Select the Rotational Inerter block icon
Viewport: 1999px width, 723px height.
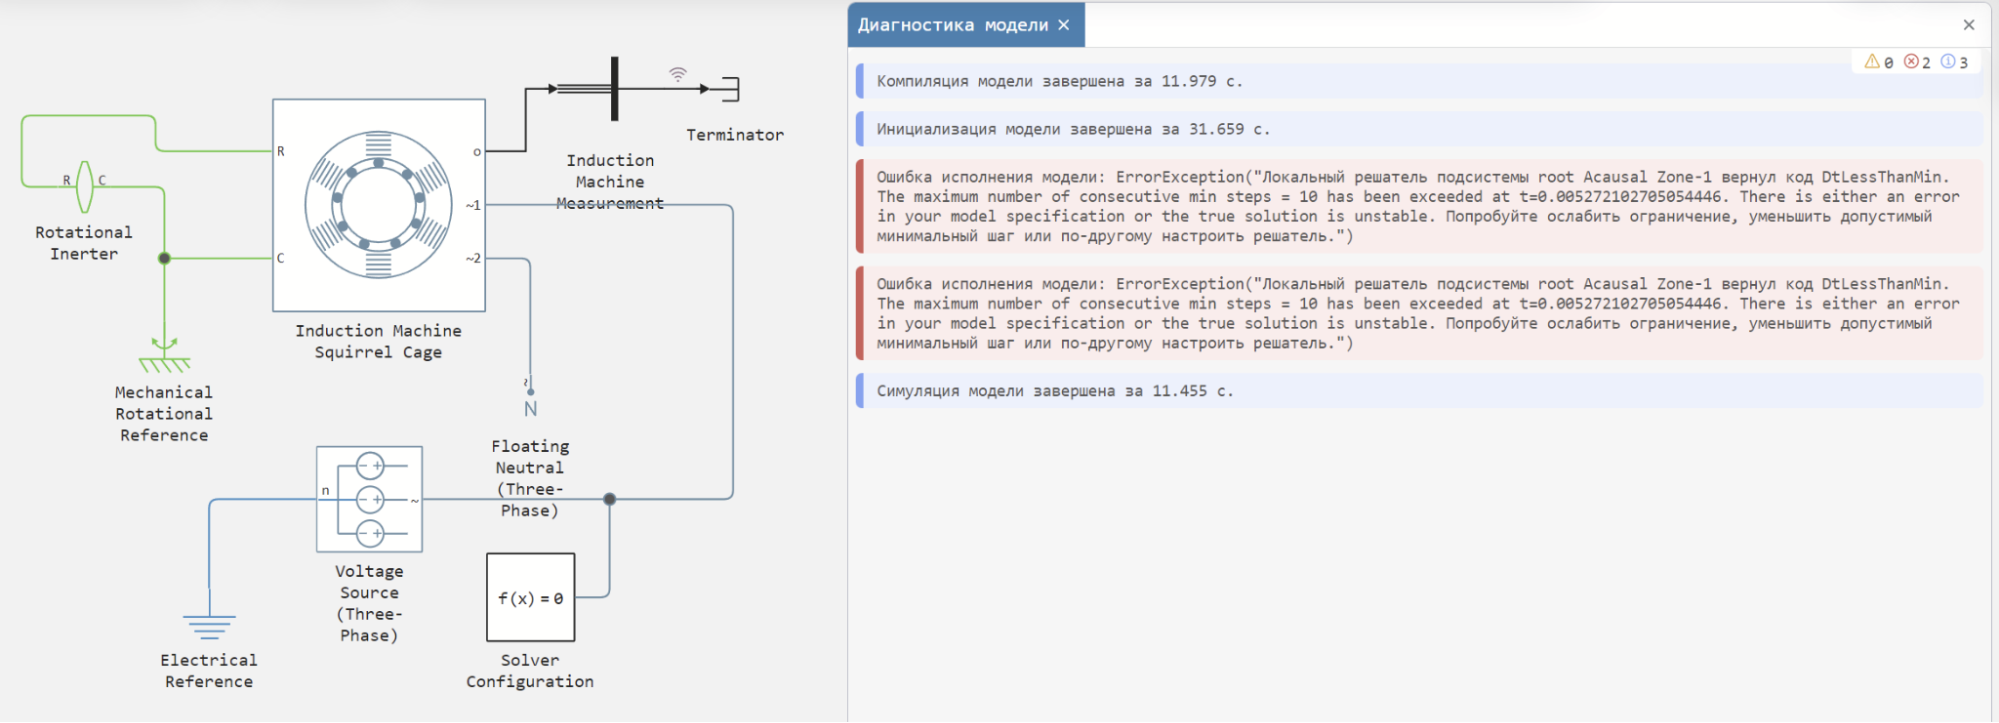click(85, 187)
